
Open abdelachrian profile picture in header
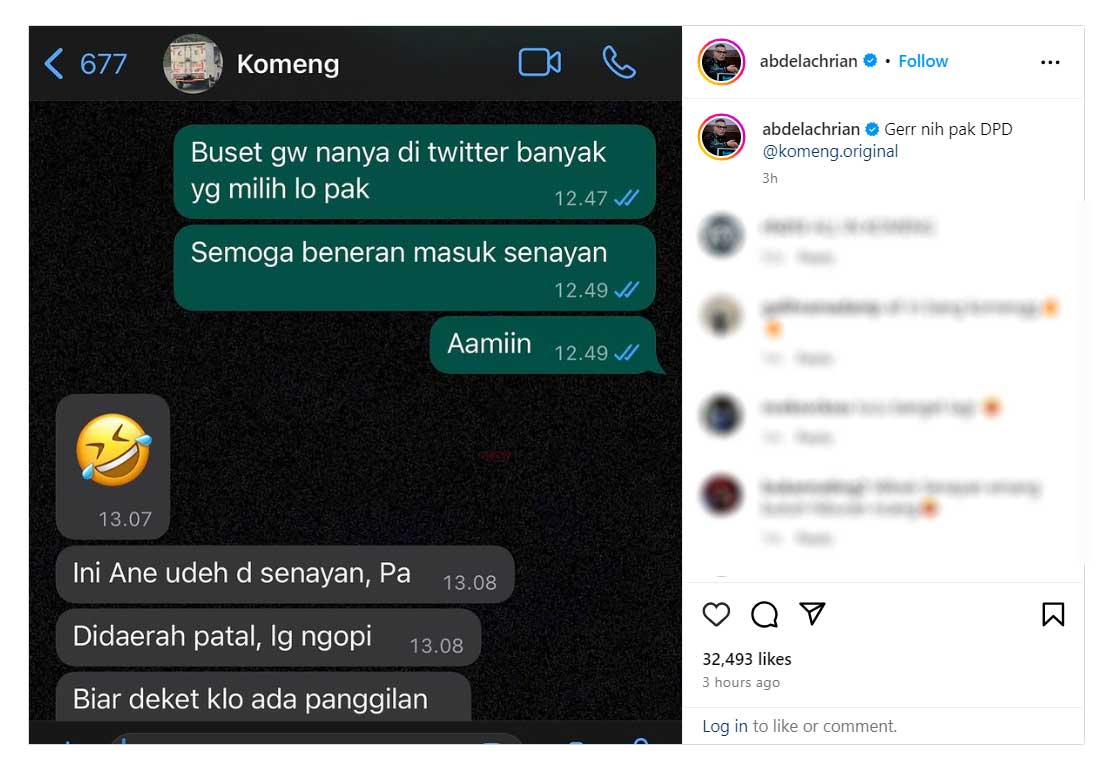[x=721, y=62]
